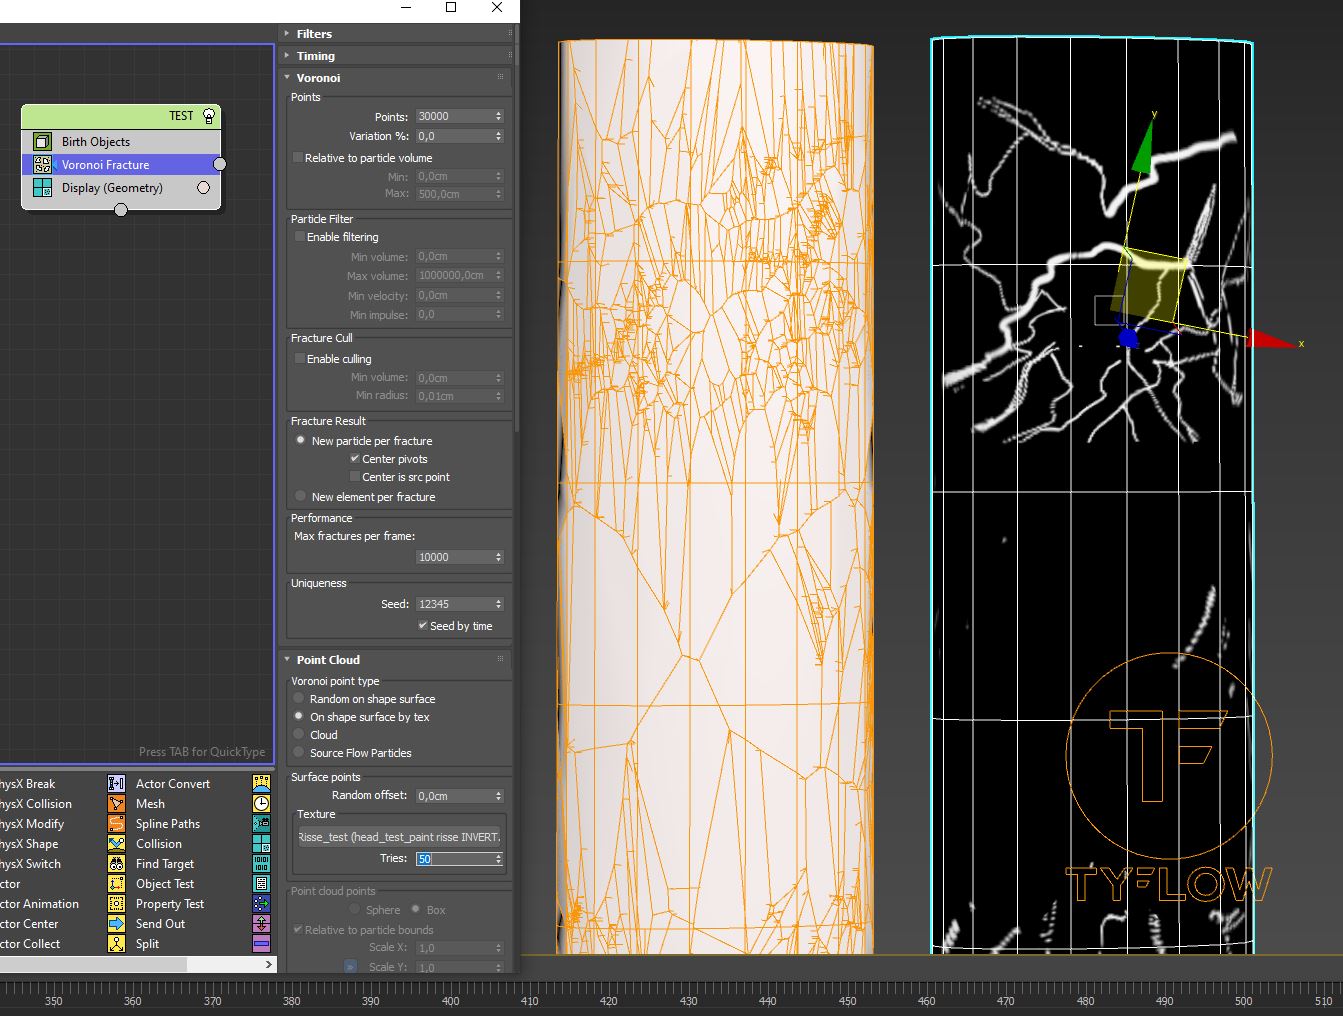The width and height of the screenshot is (1343, 1016).
Task: Pick the Send Out operator icon
Action: coord(116,924)
